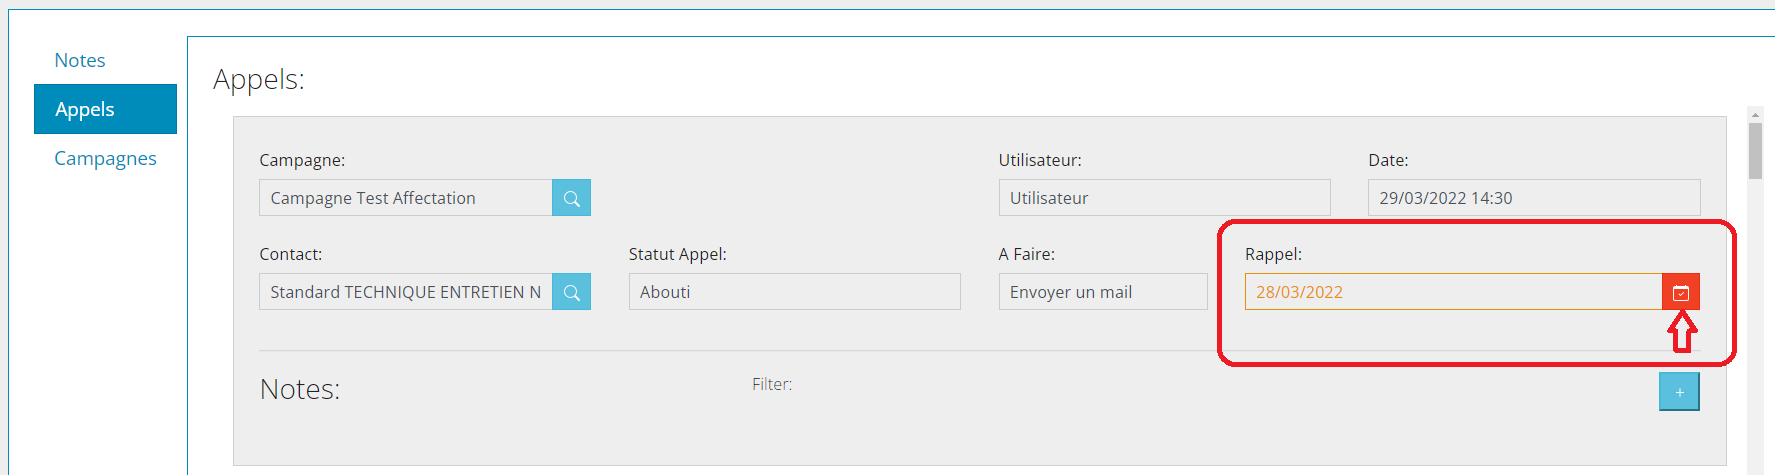Click the Rappel date field 28/03/2022
1775x475 pixels.
click(x=1454, y=292)
